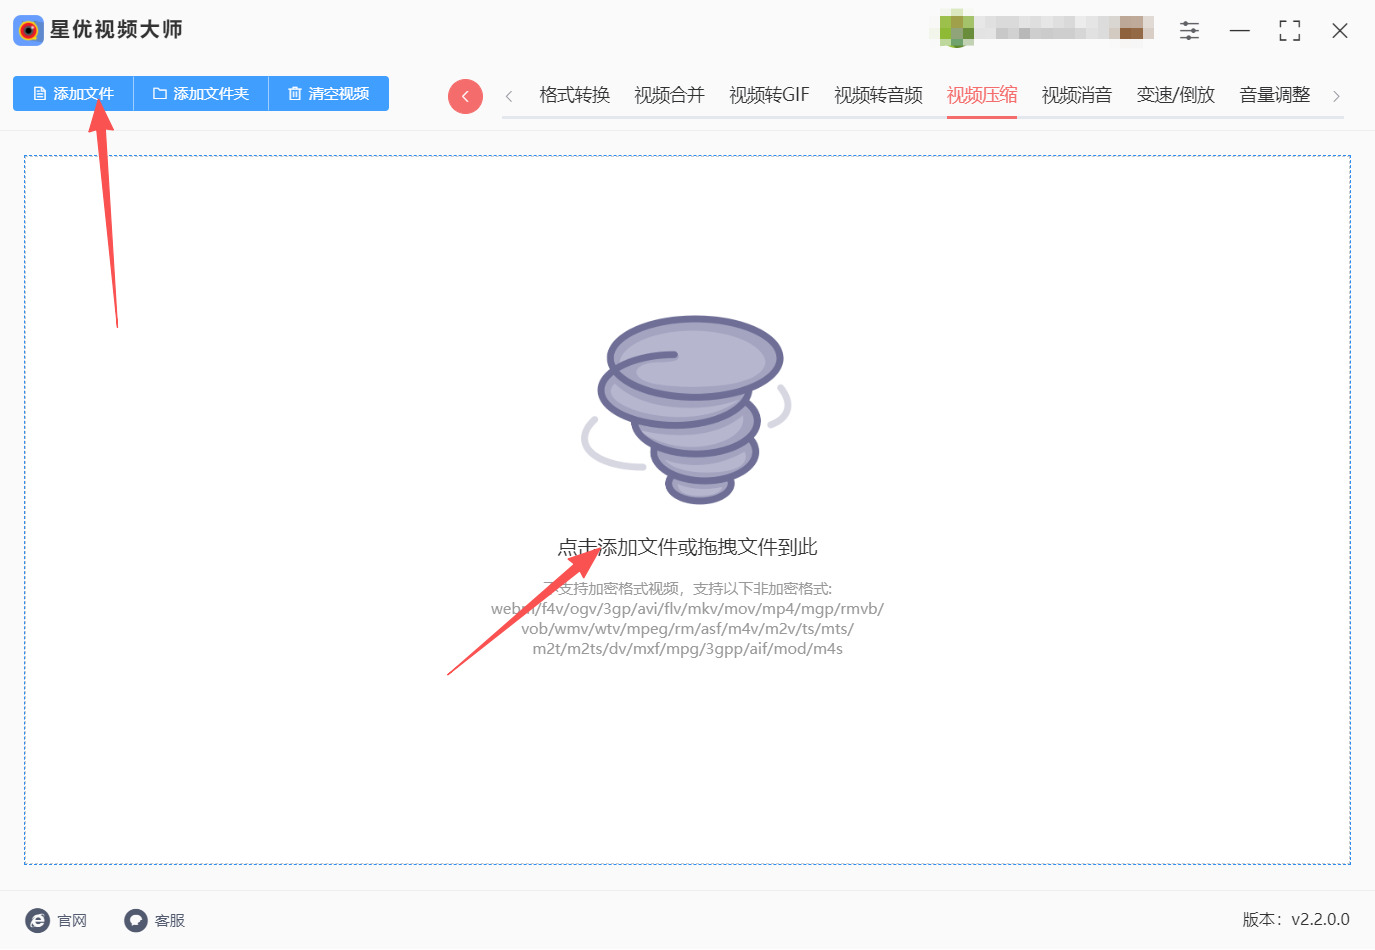The height and width of the screenshot is (950, 1375).
Task: Switch to the 视频消音 tab
Action: pos(1077,95)
